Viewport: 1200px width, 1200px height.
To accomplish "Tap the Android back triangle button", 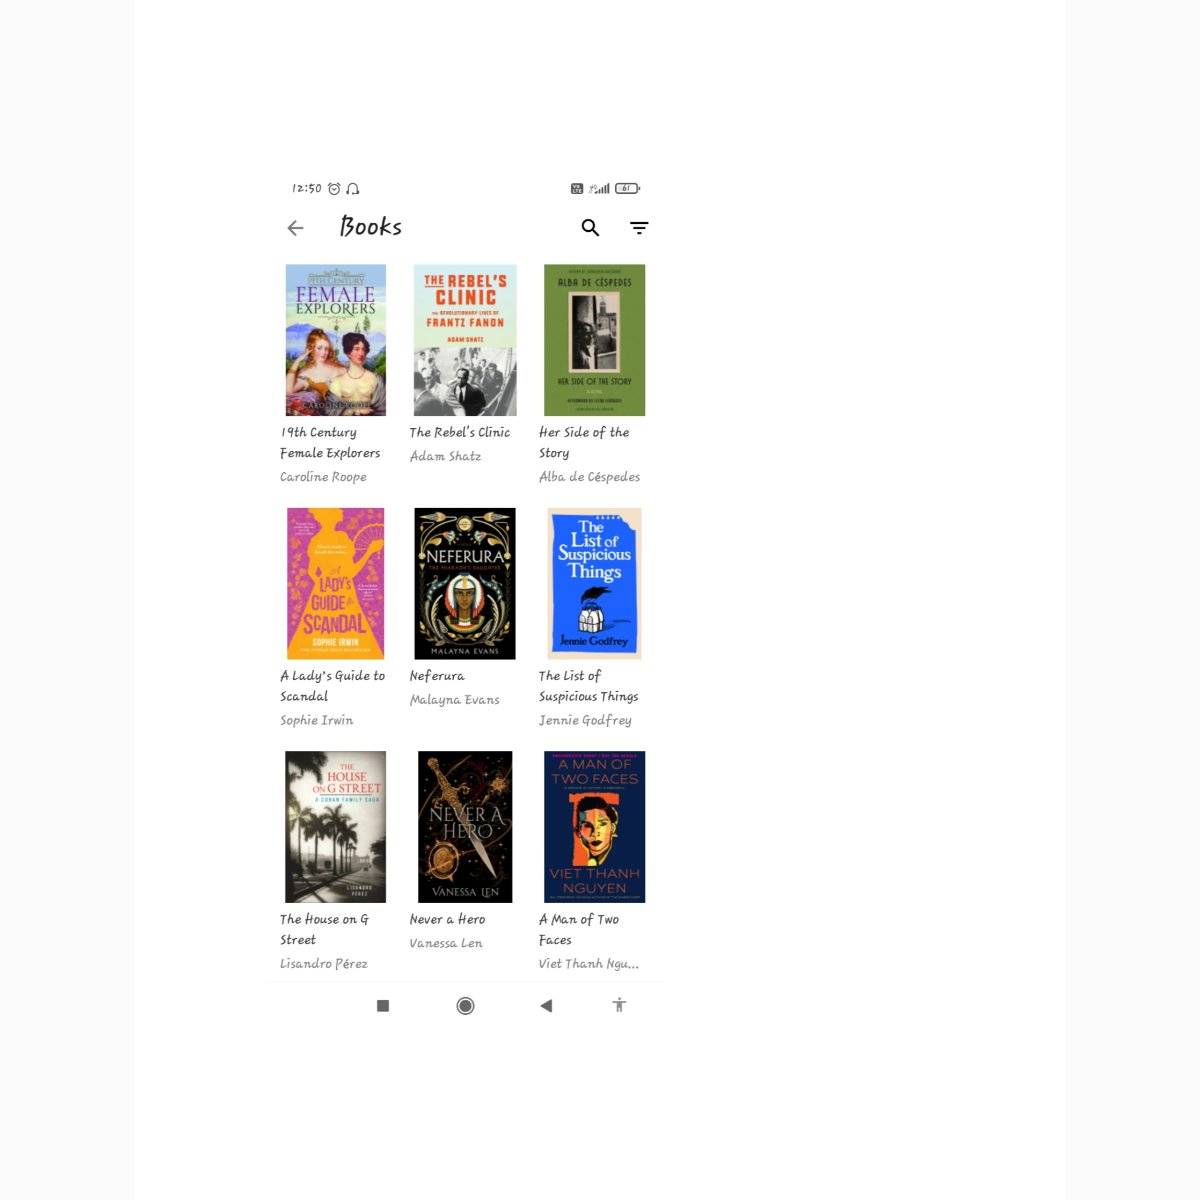I will point(546,1006).
